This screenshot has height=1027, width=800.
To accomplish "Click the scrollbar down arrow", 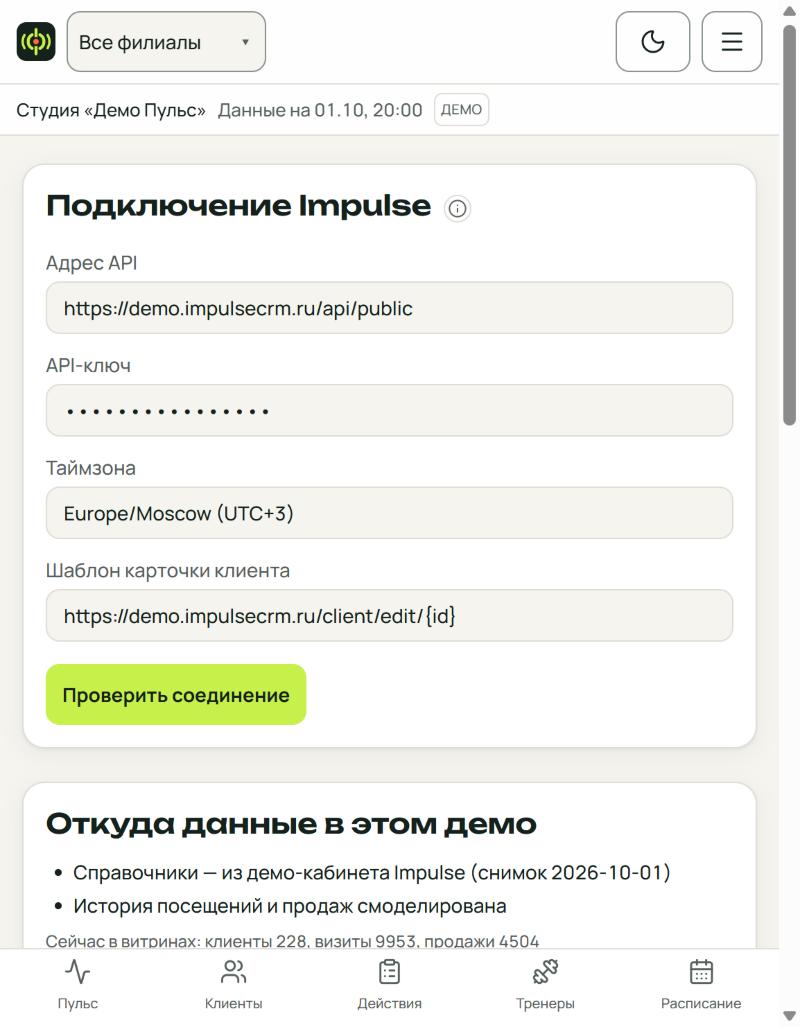I will point(790,1016).
